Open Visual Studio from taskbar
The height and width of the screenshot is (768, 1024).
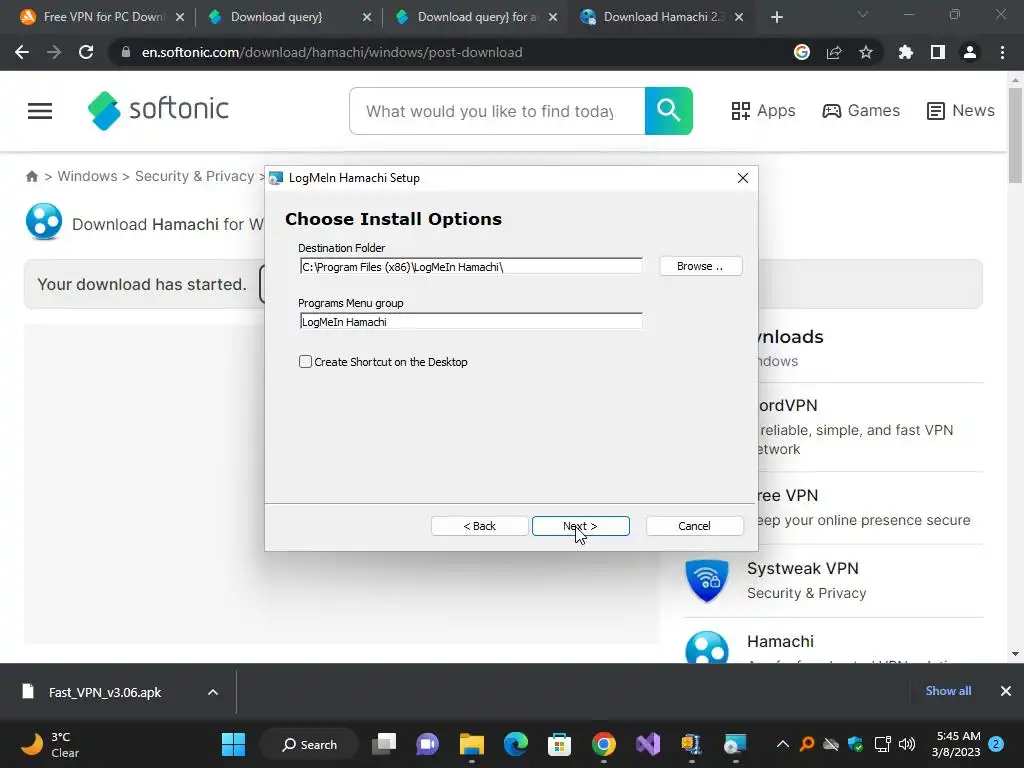point(648,744)
